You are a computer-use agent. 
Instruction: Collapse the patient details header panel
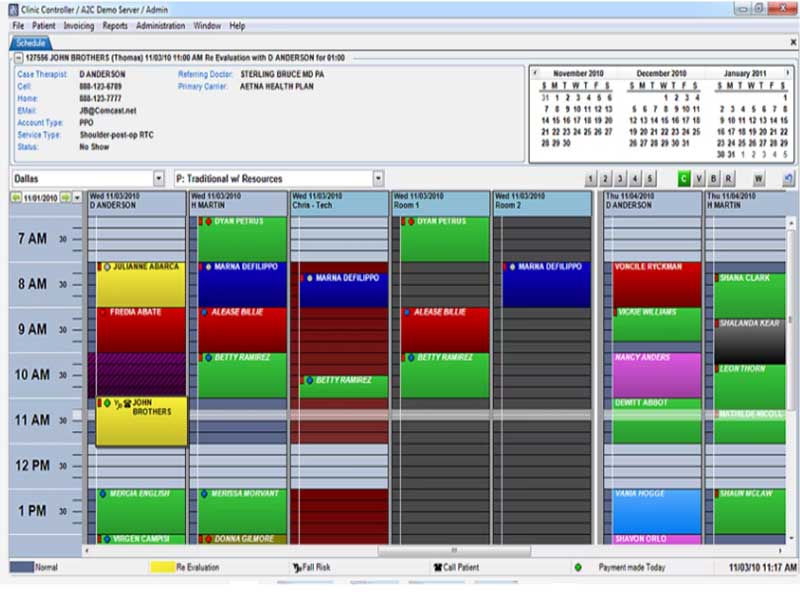17,58
